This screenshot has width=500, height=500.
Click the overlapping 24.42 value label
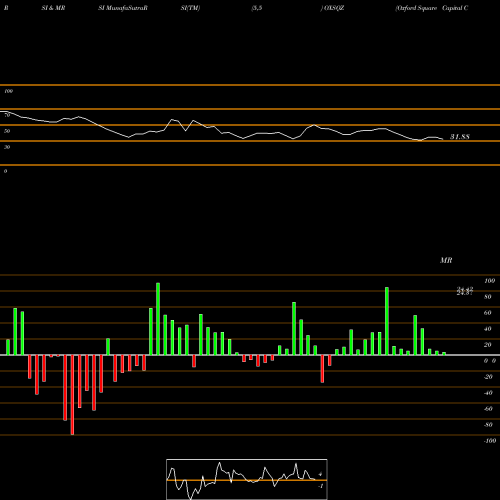[465, 290]
